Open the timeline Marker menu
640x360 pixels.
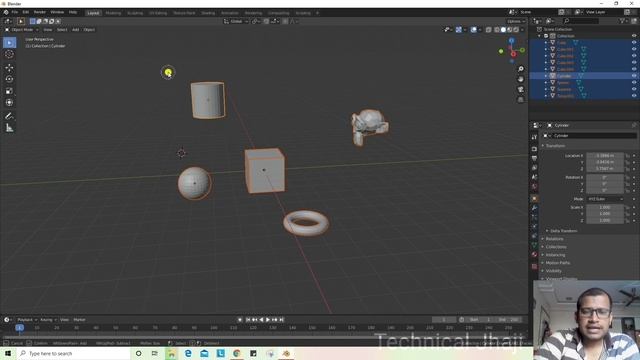coord(80,320)
